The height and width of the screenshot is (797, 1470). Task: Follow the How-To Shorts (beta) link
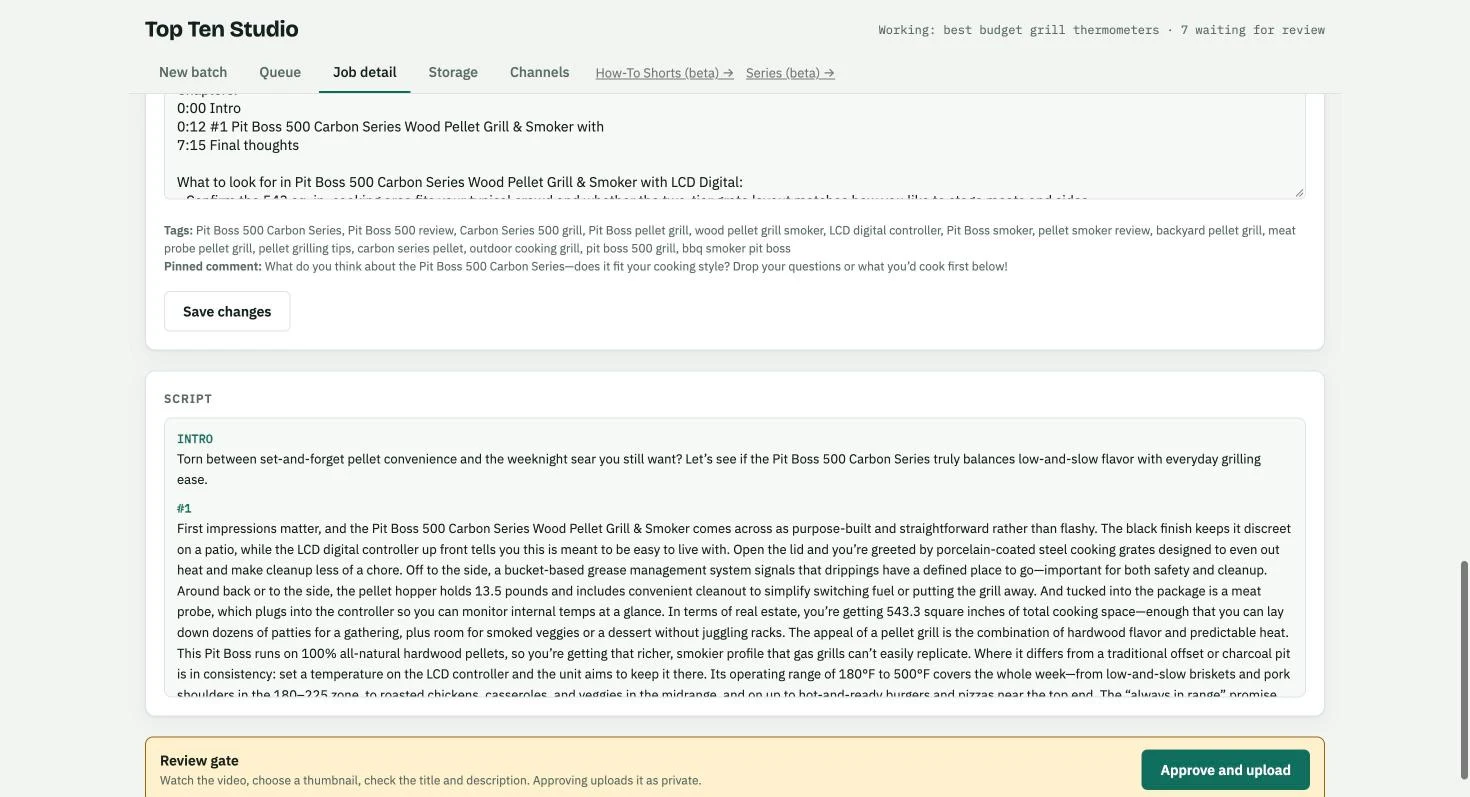point(665,73)
